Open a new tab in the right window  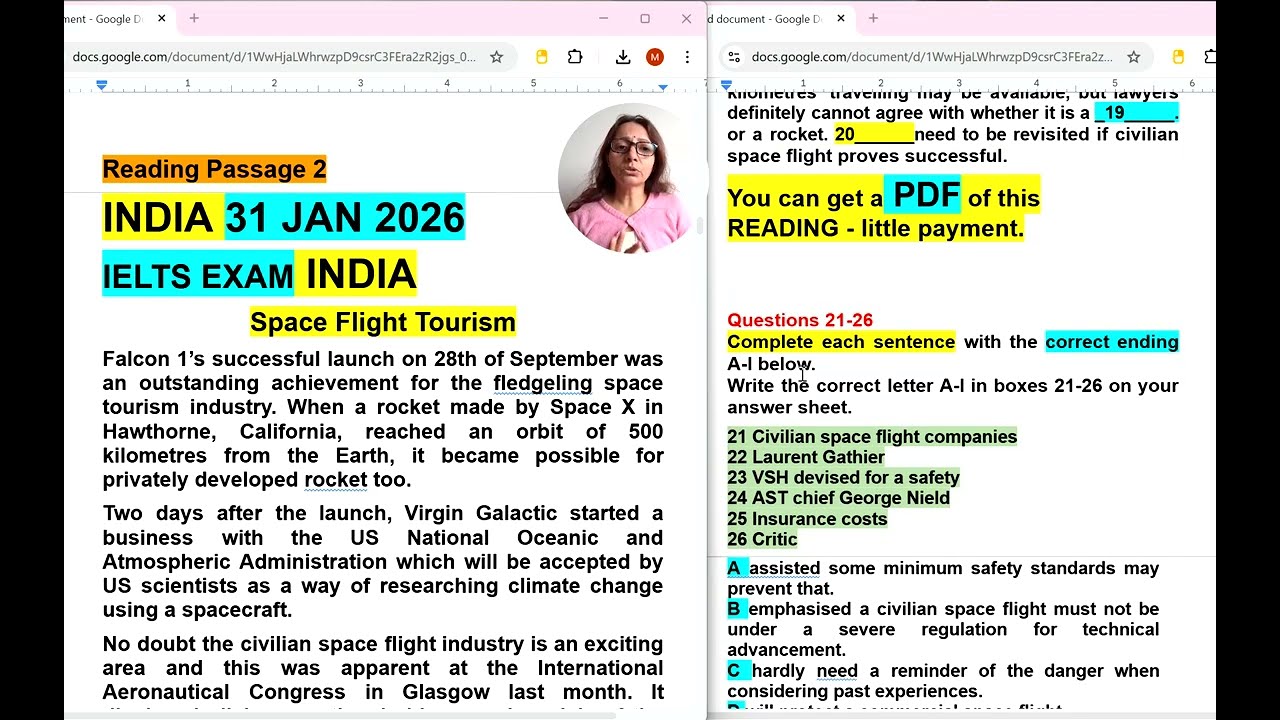tap(873, 18)
